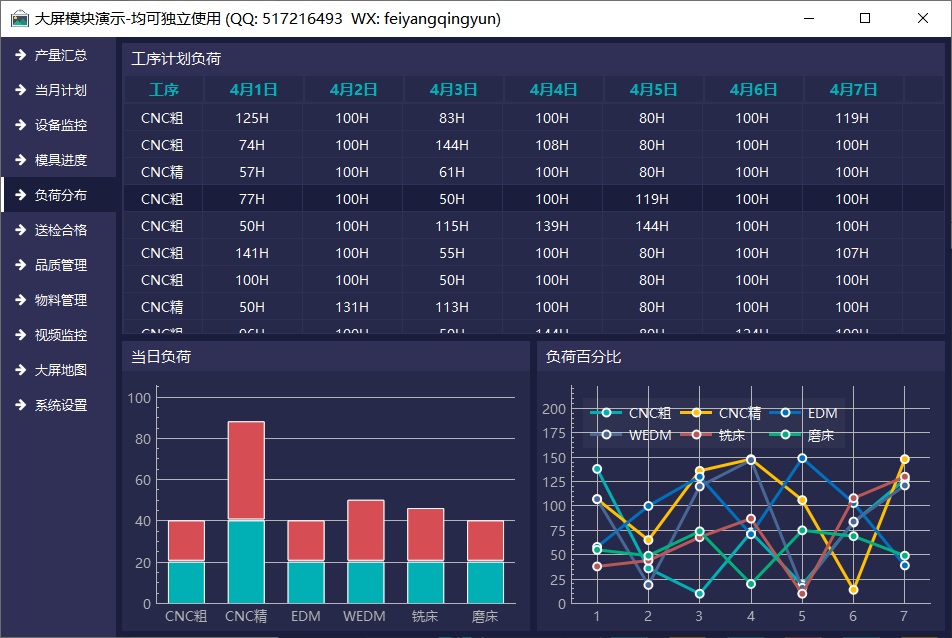Click the arrow icon next to 送检合格
This screenshot has width=952, height=638.
20,230
